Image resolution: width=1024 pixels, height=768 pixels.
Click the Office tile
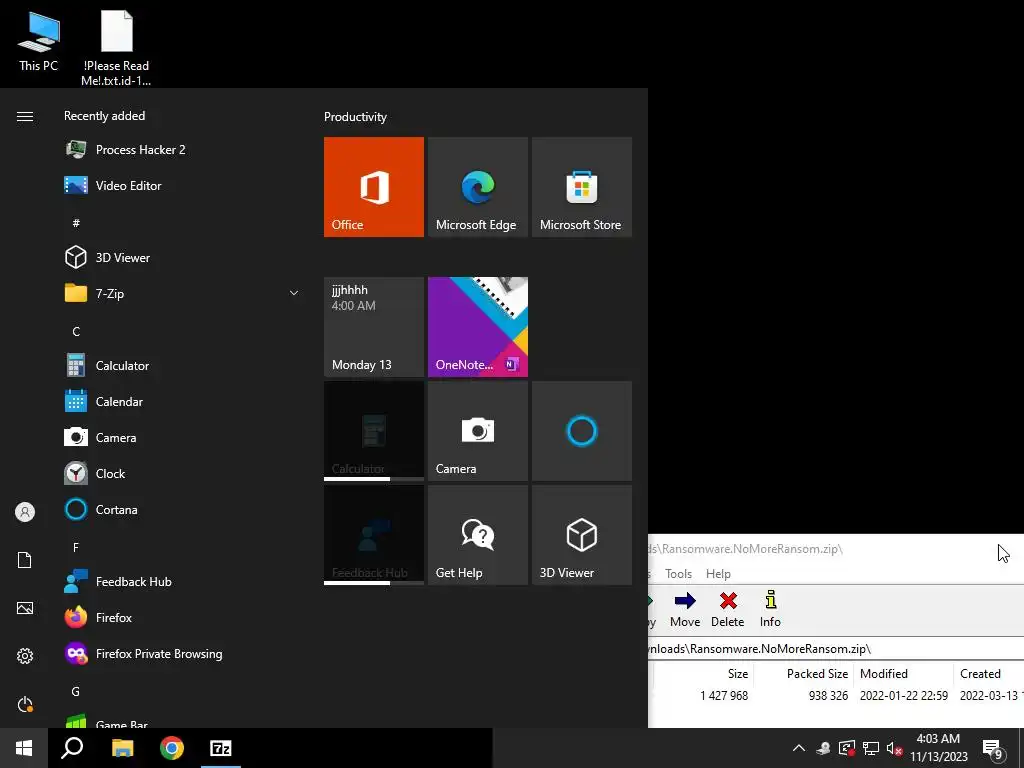click(374, 187)
